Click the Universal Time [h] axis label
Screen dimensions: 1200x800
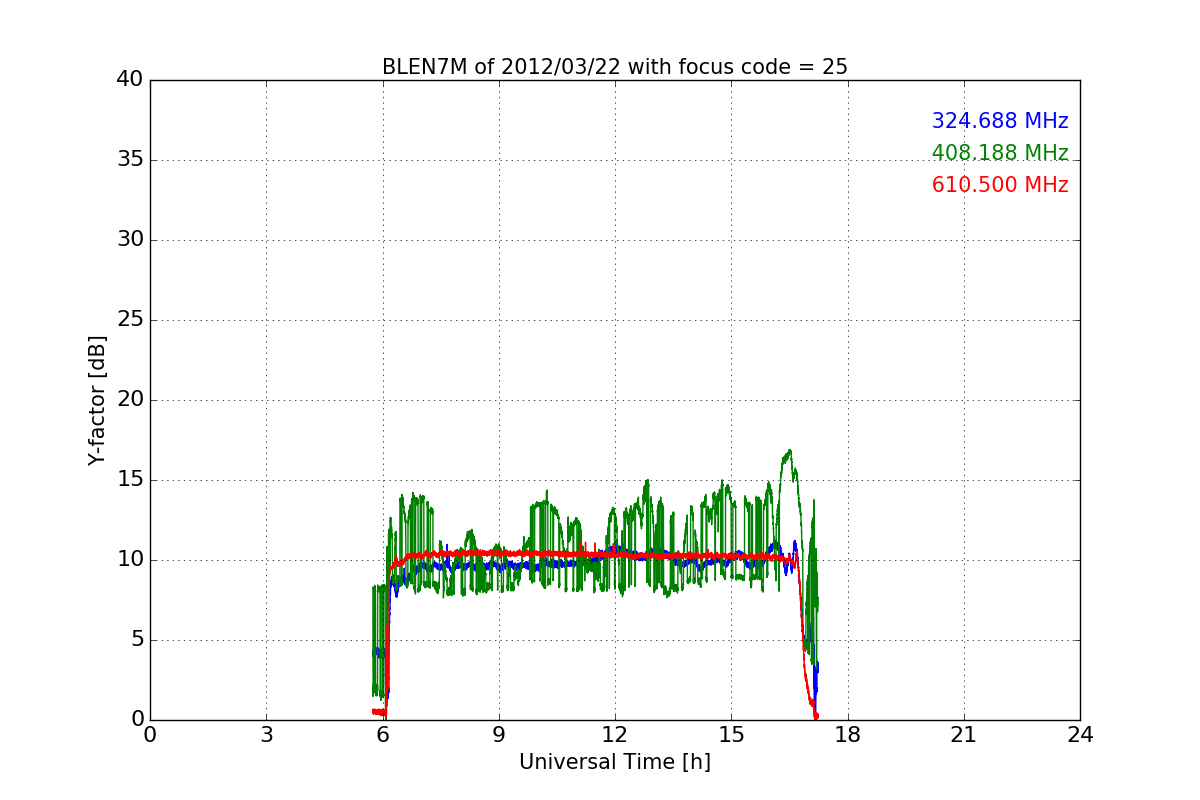[614, 762]
